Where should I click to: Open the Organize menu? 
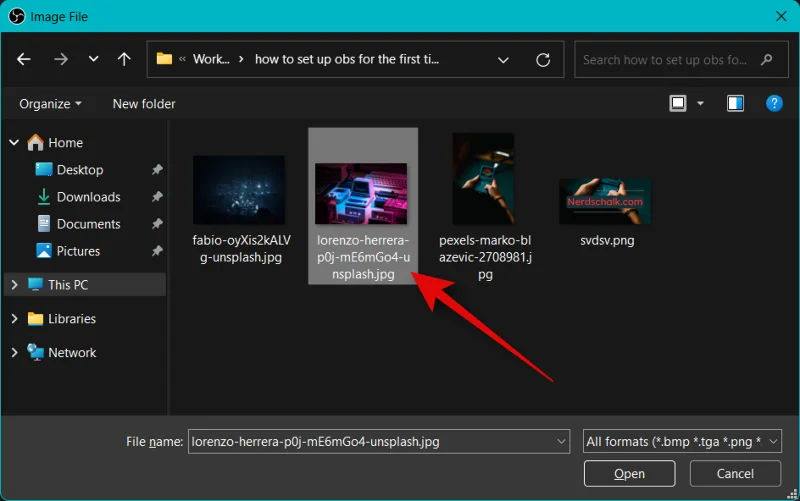(x=50, y=104)
